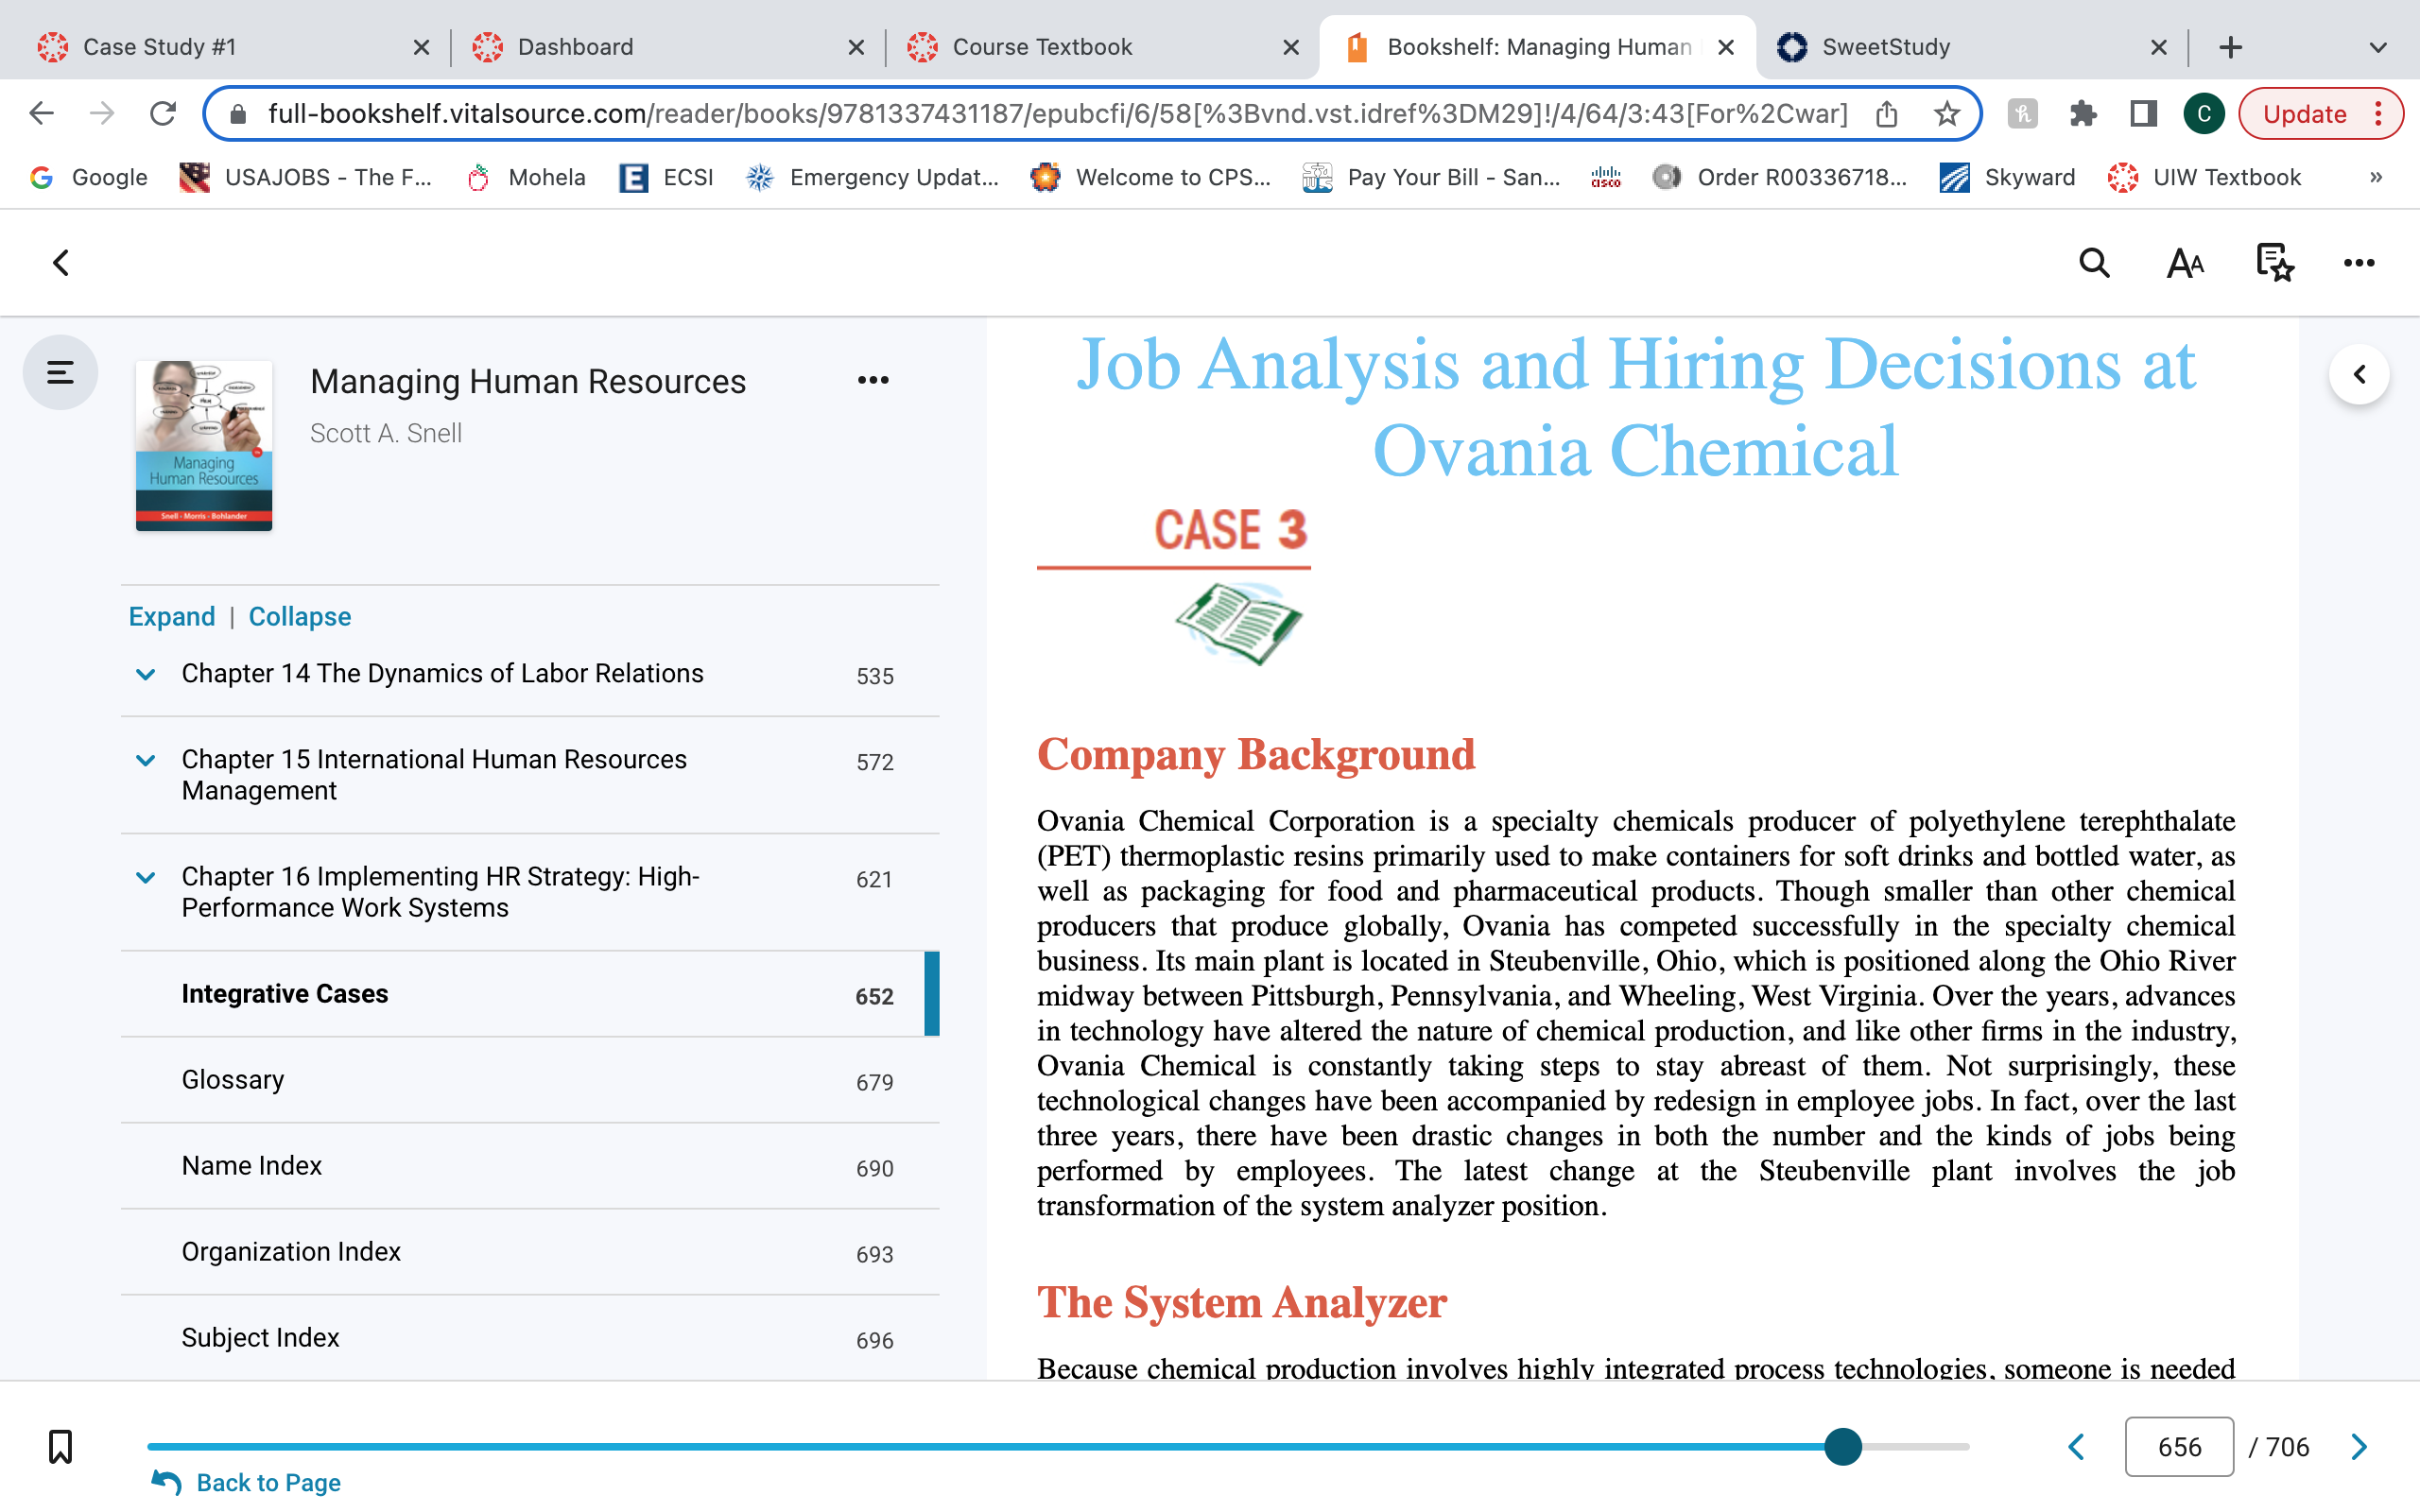Click the page number input field

pos(2179,1446)
